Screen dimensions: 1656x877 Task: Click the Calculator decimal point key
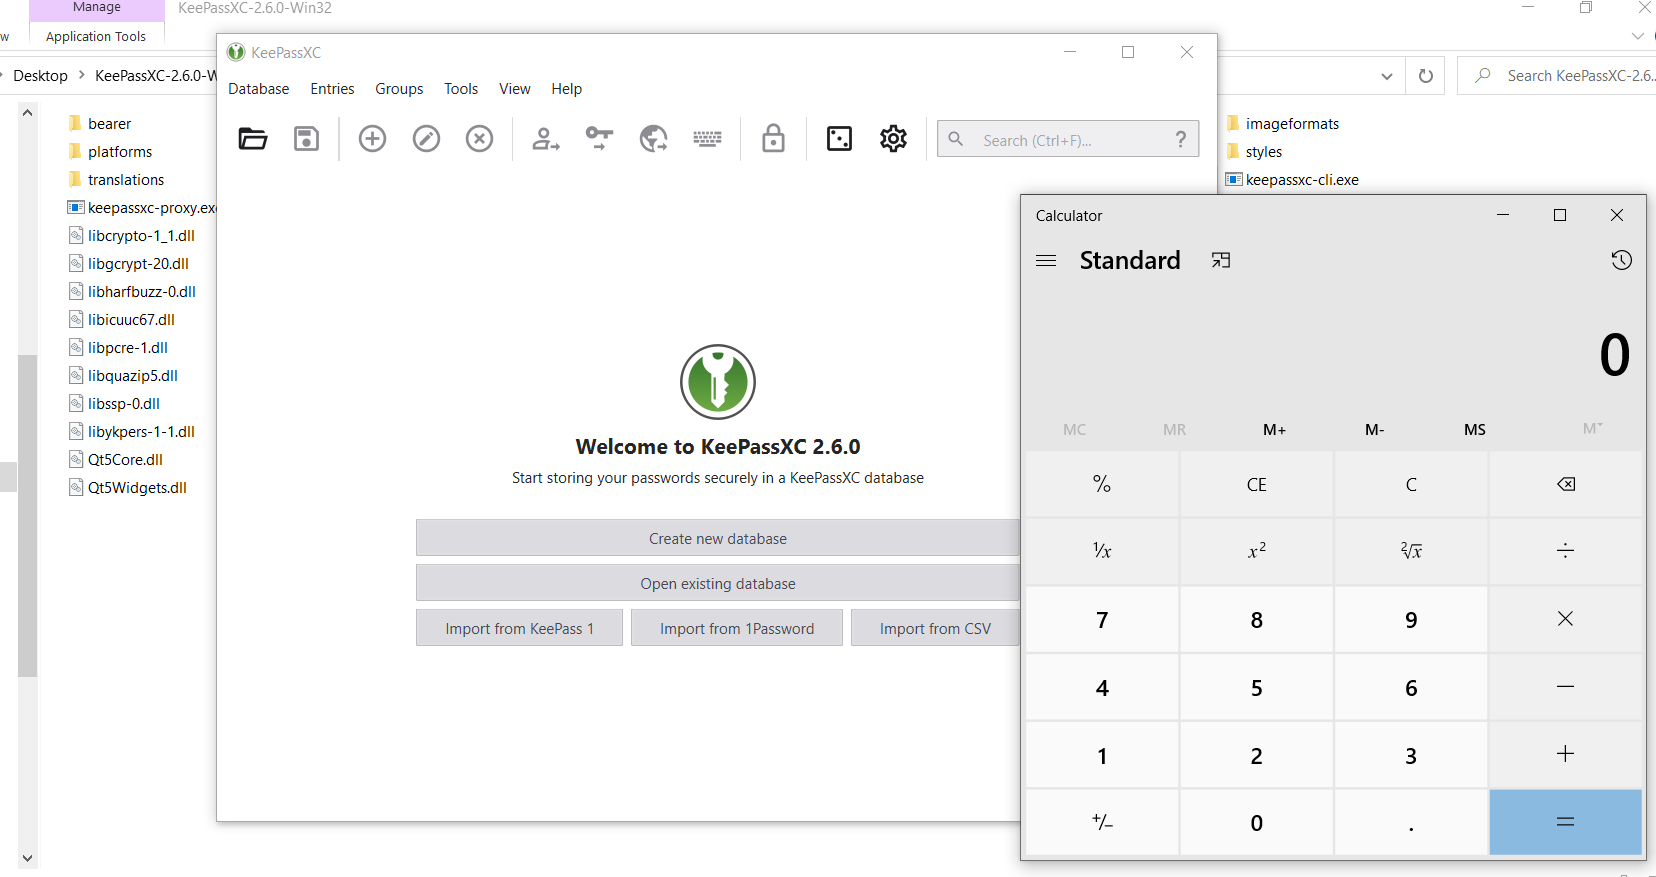click(x=1411, y=822)
